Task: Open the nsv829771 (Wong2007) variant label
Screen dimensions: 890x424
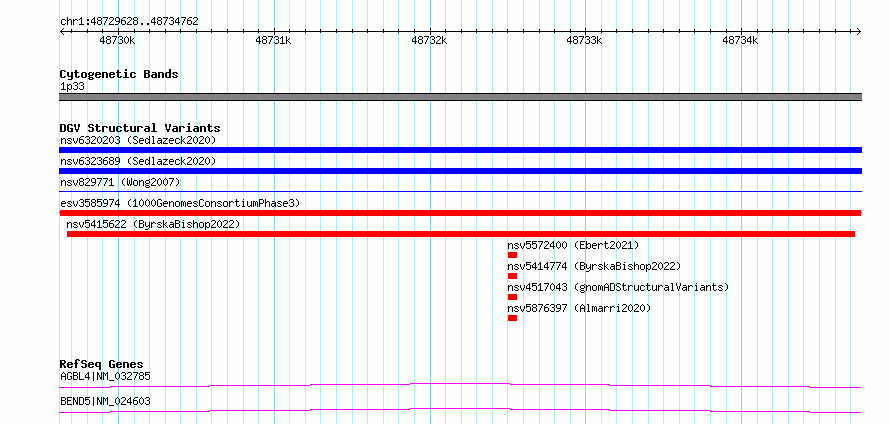Action: (x=120, y=182)
